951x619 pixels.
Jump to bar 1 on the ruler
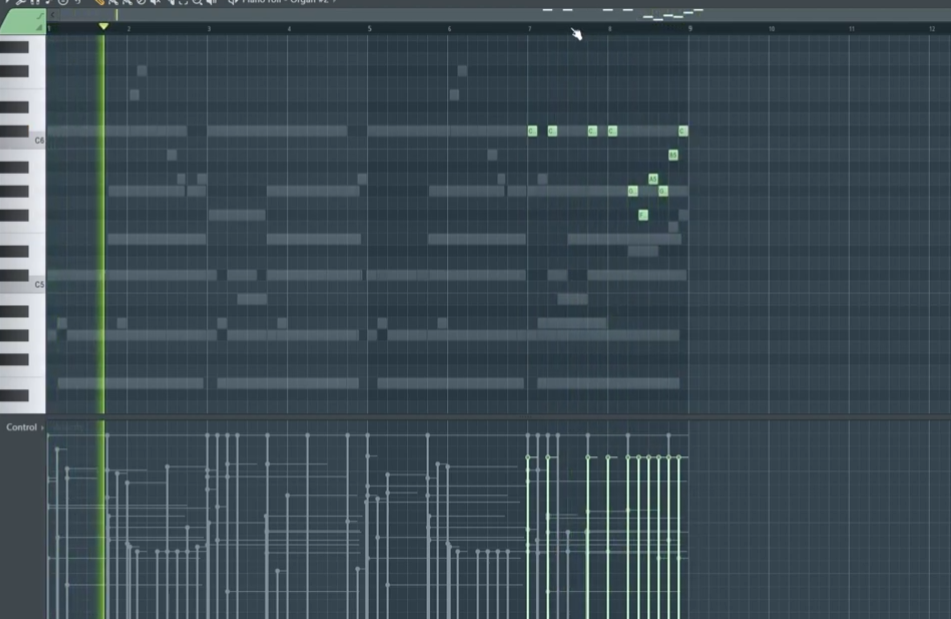click(x=49, y=28)
